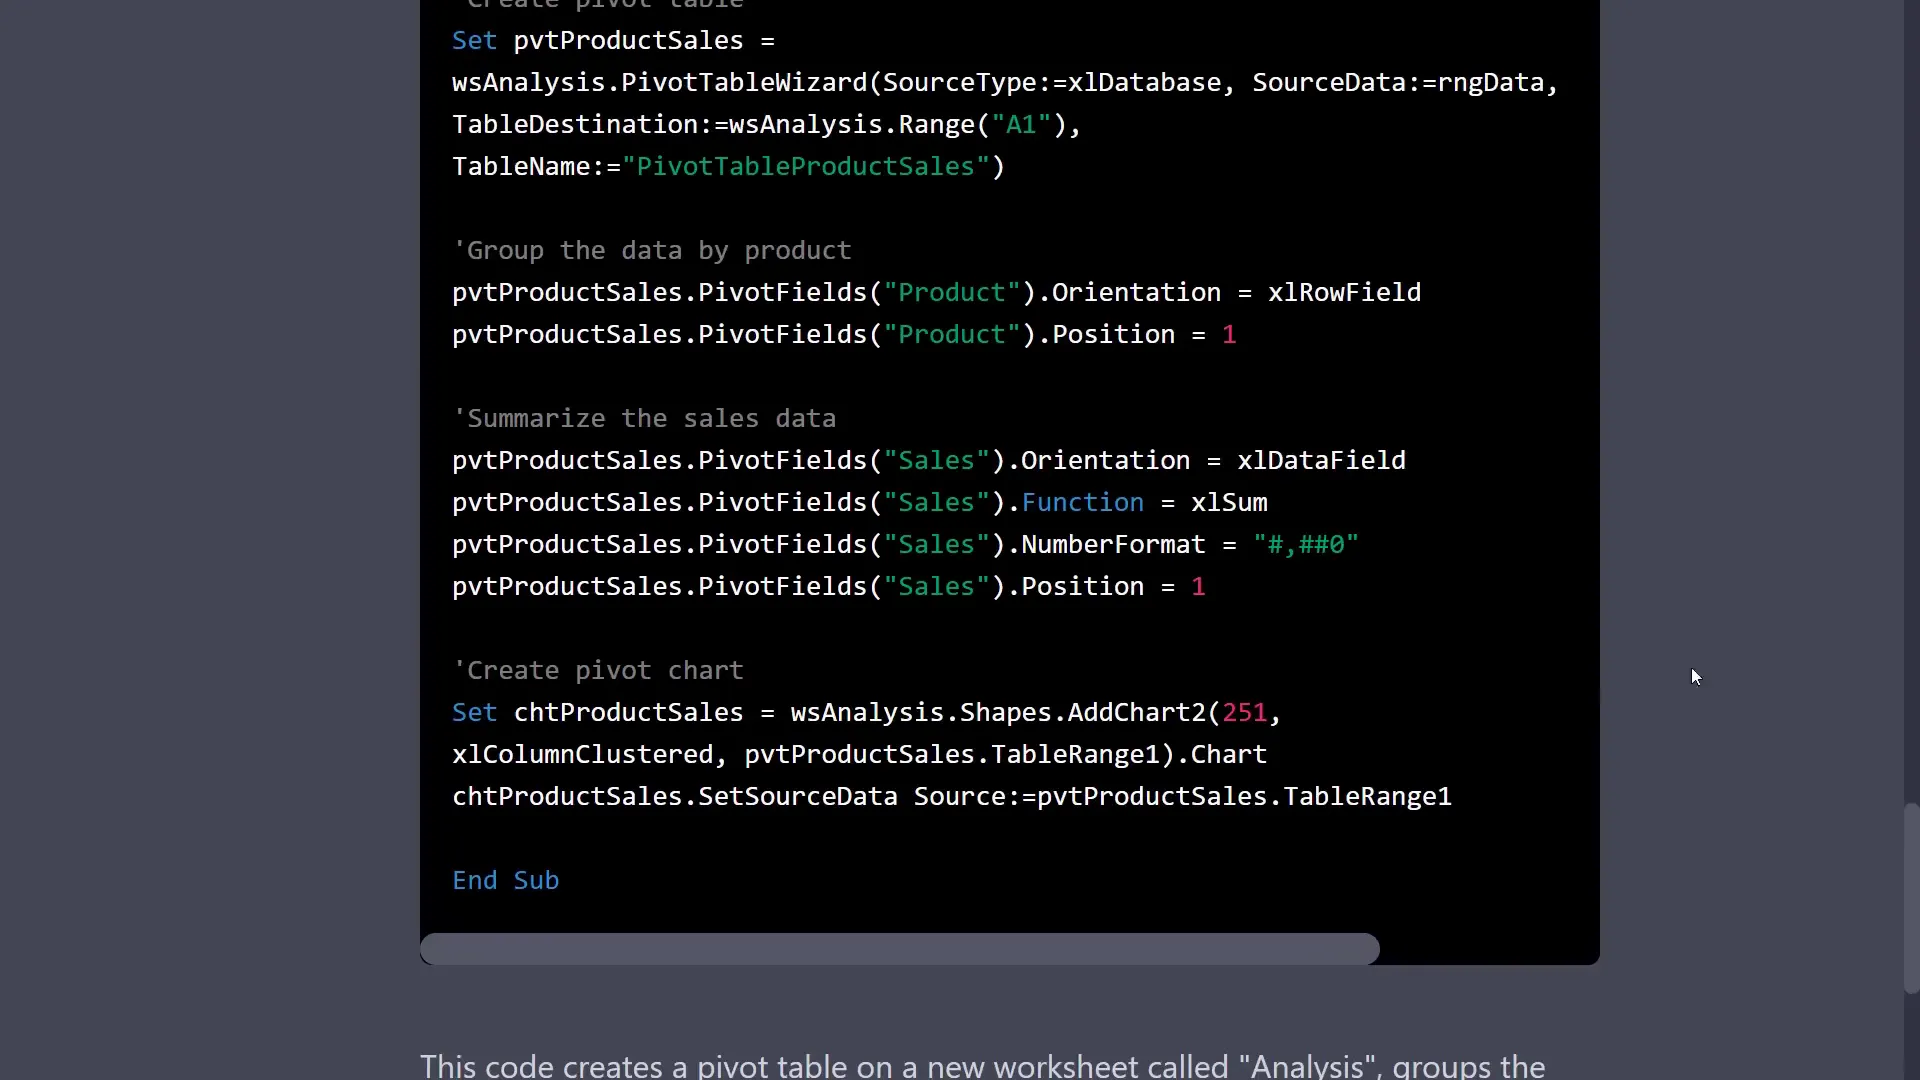Image resolution: width=1920 pixels, height=1080 pixels.
Task: Click the 'Summarize the sales data comment
Action: pyautogui.click(x=644, y=418)
